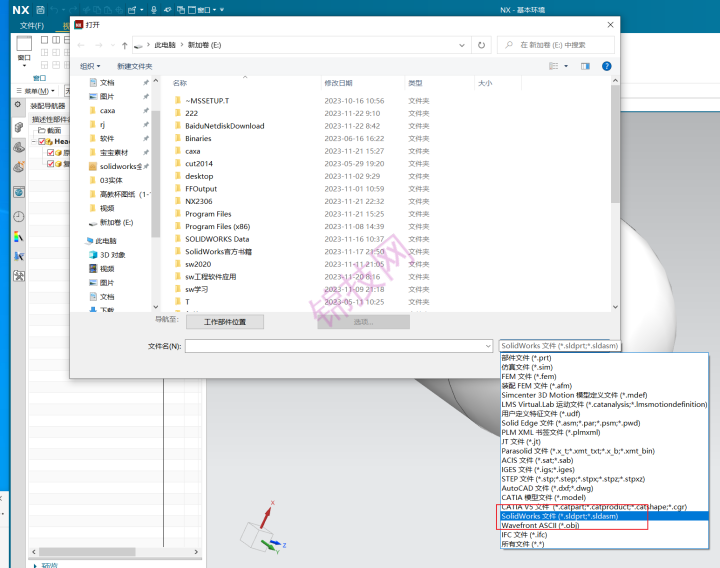Image resolution: width=720 pixels, height=568 pixels.
Task: Select the sw2020 folder
Action: pos(198,264)
